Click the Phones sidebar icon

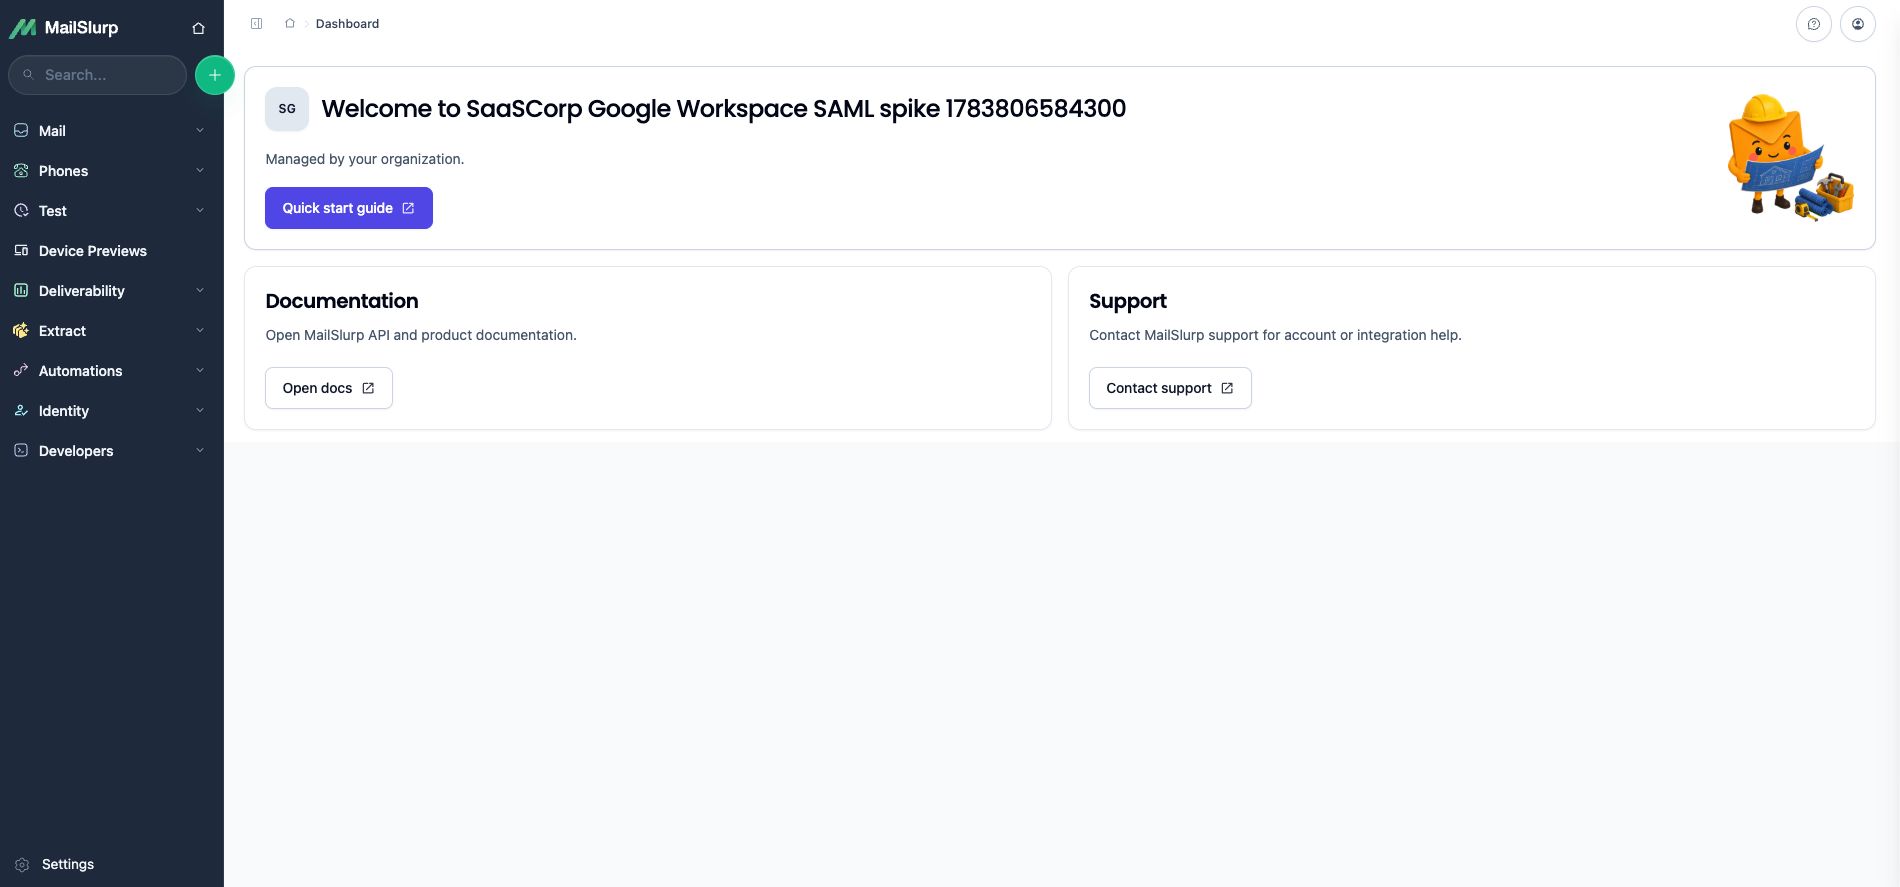pyautogui.click(x=21, y=171)
